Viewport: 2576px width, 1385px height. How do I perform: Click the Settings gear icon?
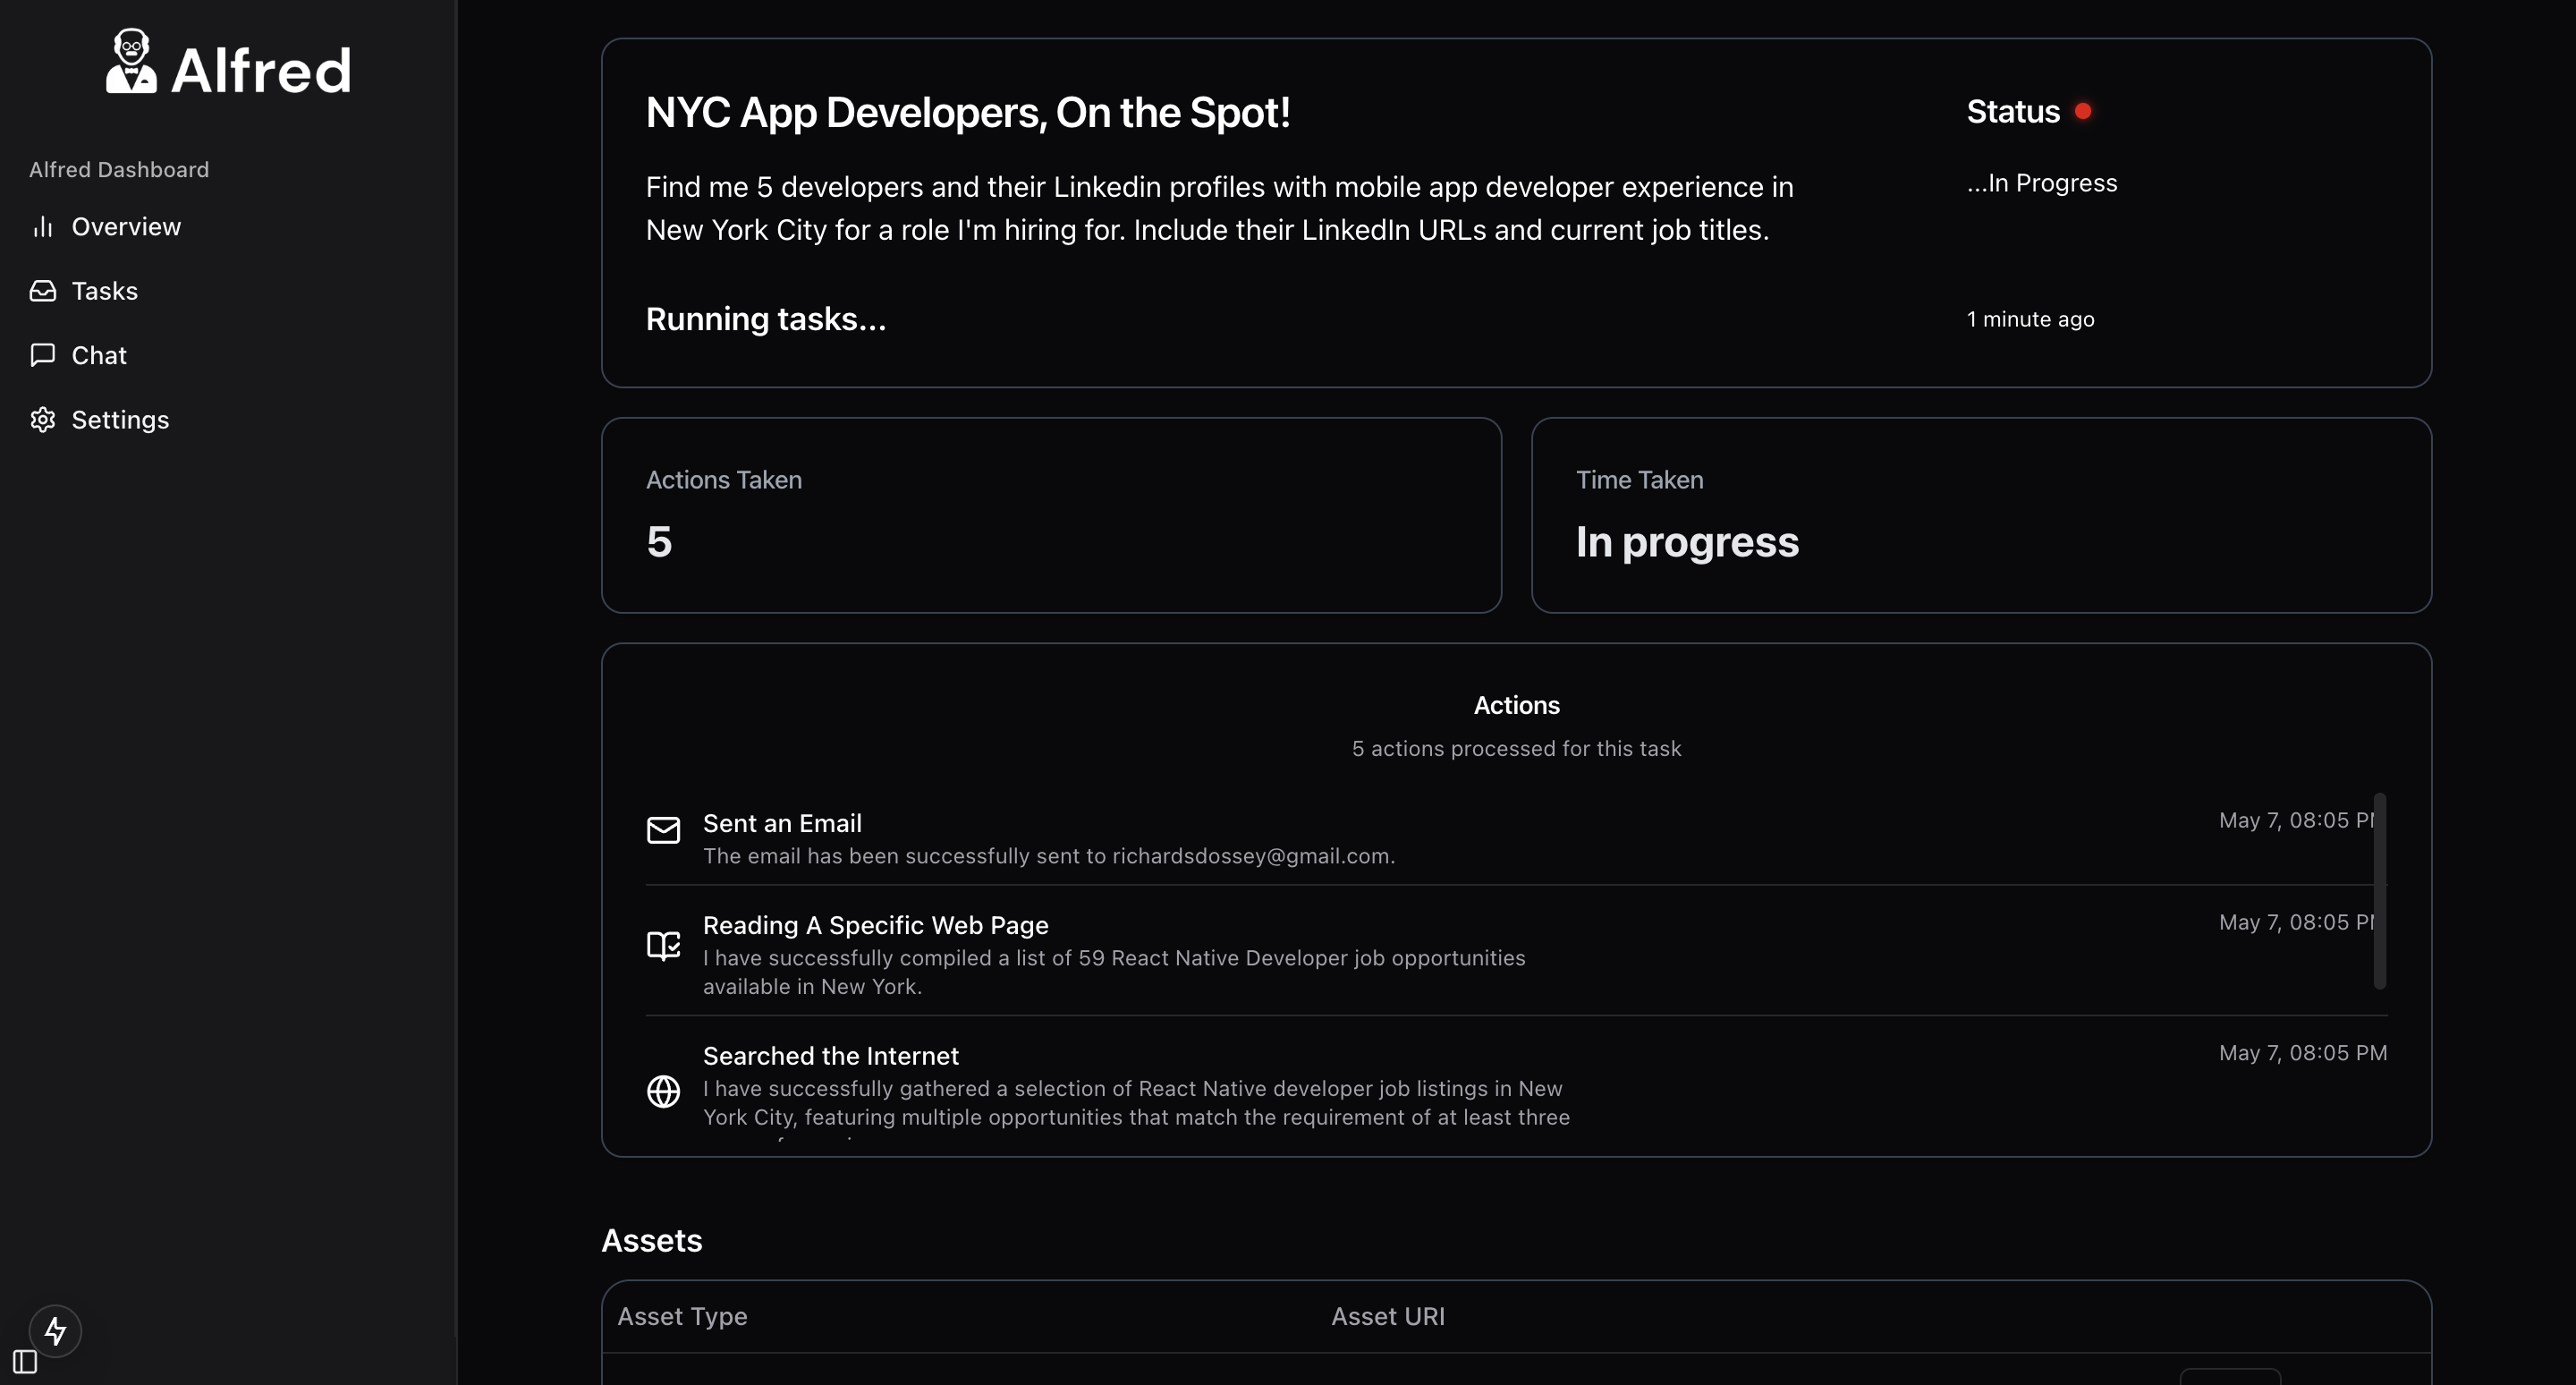[x=42, y=420]
